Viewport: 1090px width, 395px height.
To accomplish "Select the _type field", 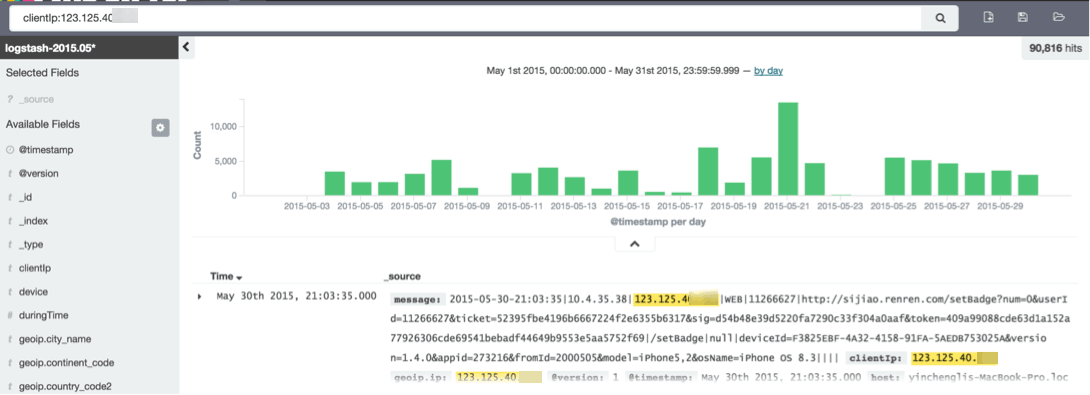I will click(31, 245).
